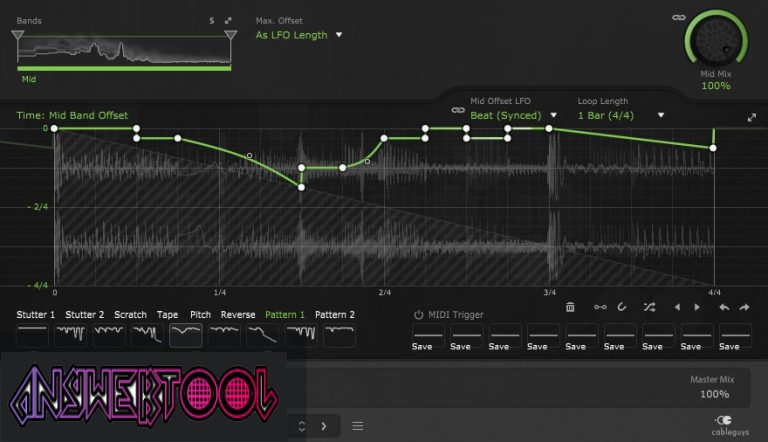768x442 pixels.
Task: Select the left band split triangle handle
Action: (x=18, y=35)
